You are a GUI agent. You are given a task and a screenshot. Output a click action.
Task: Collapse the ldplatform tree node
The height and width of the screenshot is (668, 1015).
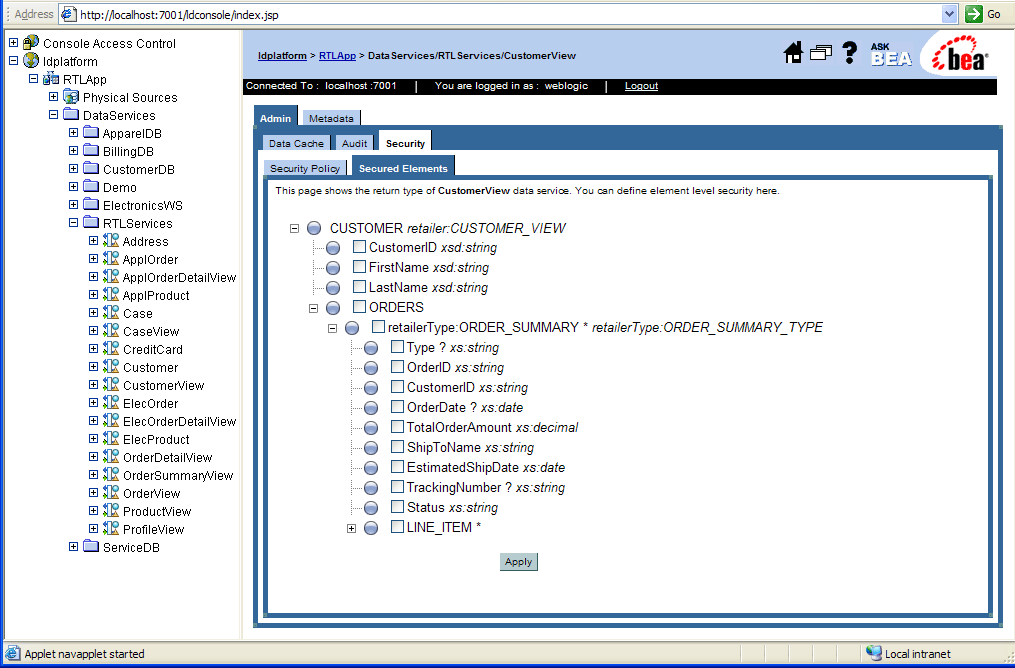click(x=14, y=61)
